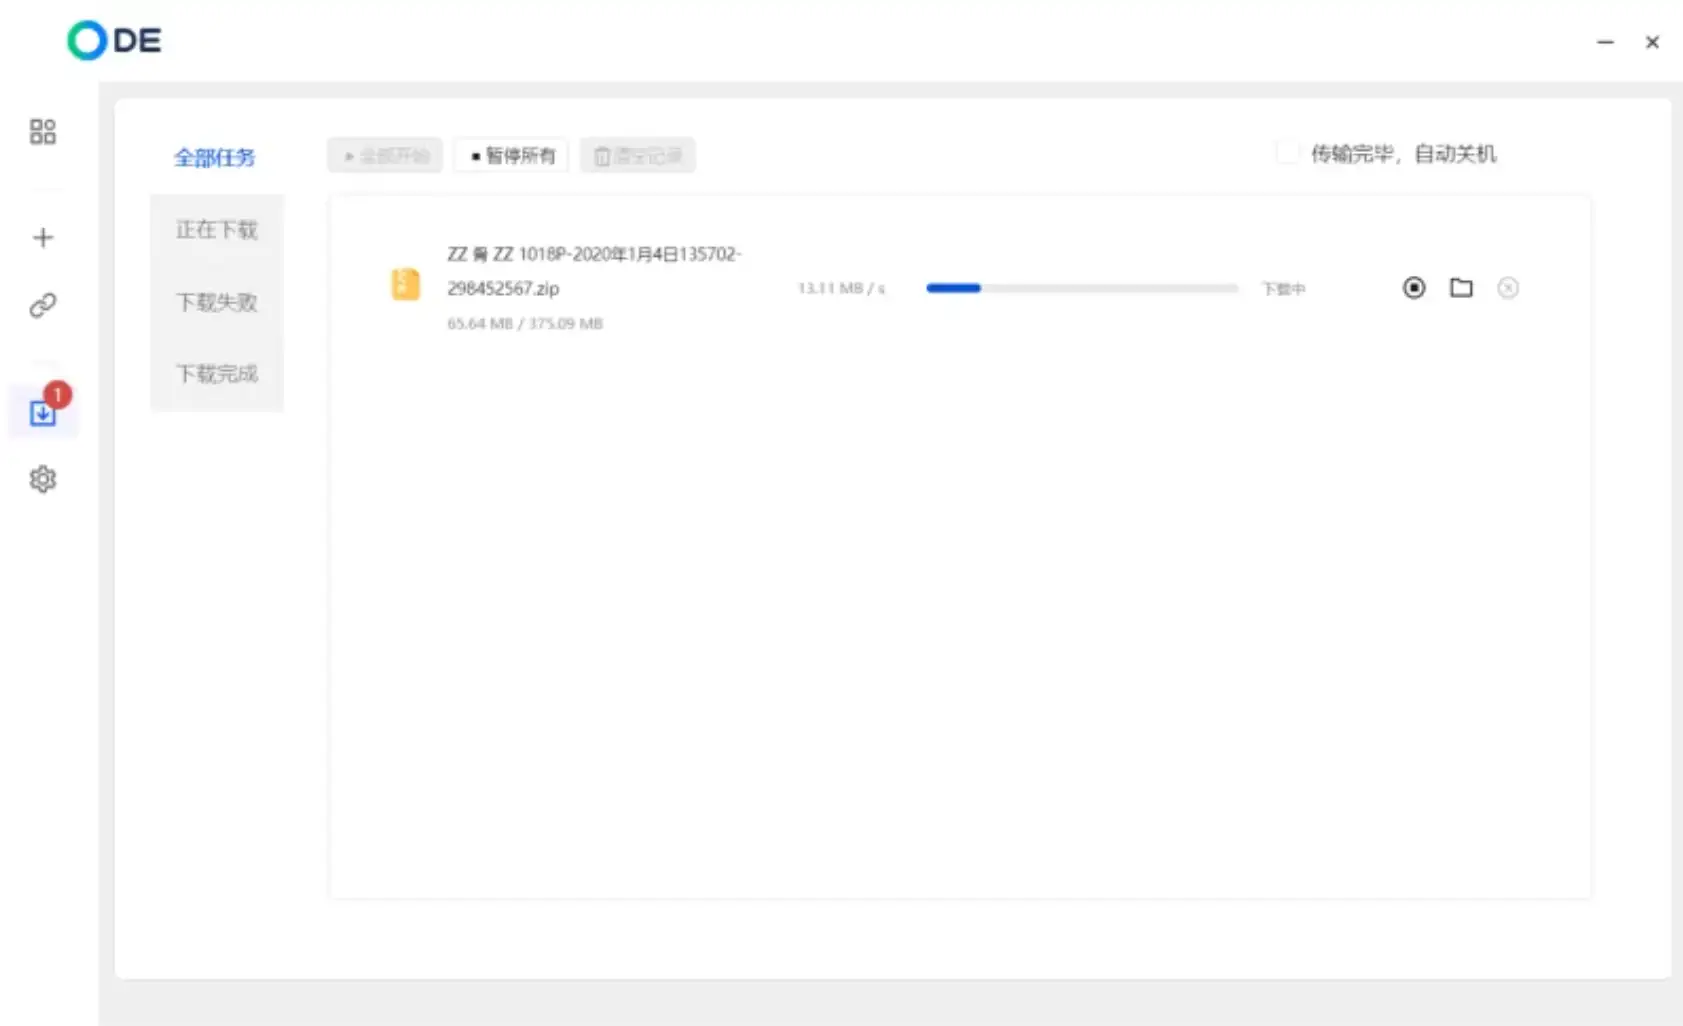
Task: Click the download progress bar
Action: click(1082, 288)
